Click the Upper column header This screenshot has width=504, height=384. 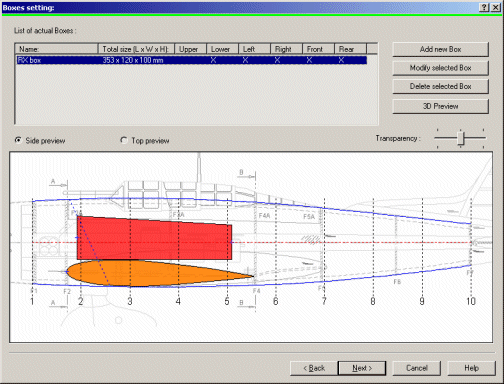click(x=190, y=49)
